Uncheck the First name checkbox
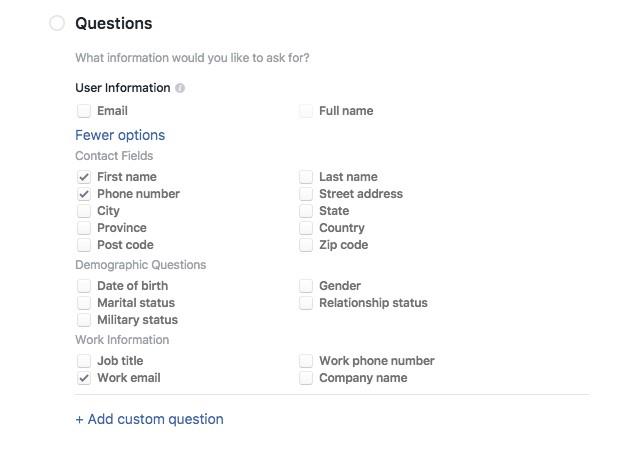 (84, 177)
